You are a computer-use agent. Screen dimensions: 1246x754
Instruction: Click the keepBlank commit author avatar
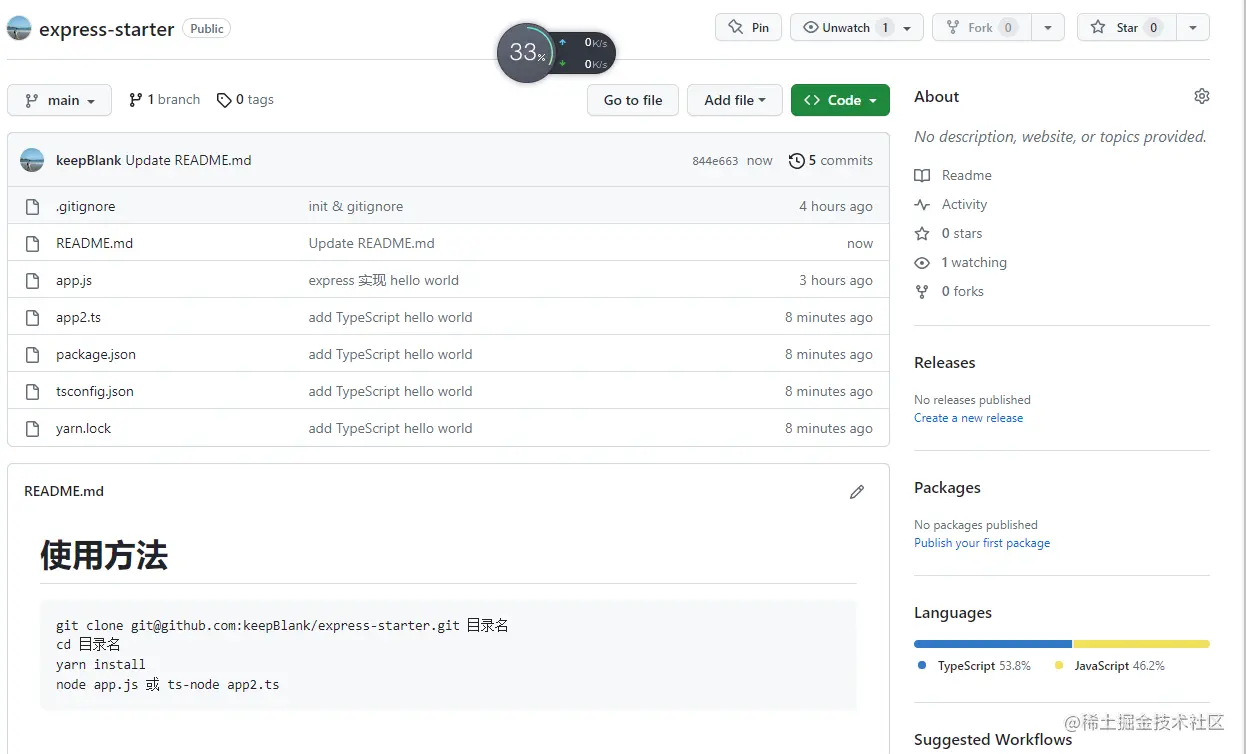pos(32,160)
